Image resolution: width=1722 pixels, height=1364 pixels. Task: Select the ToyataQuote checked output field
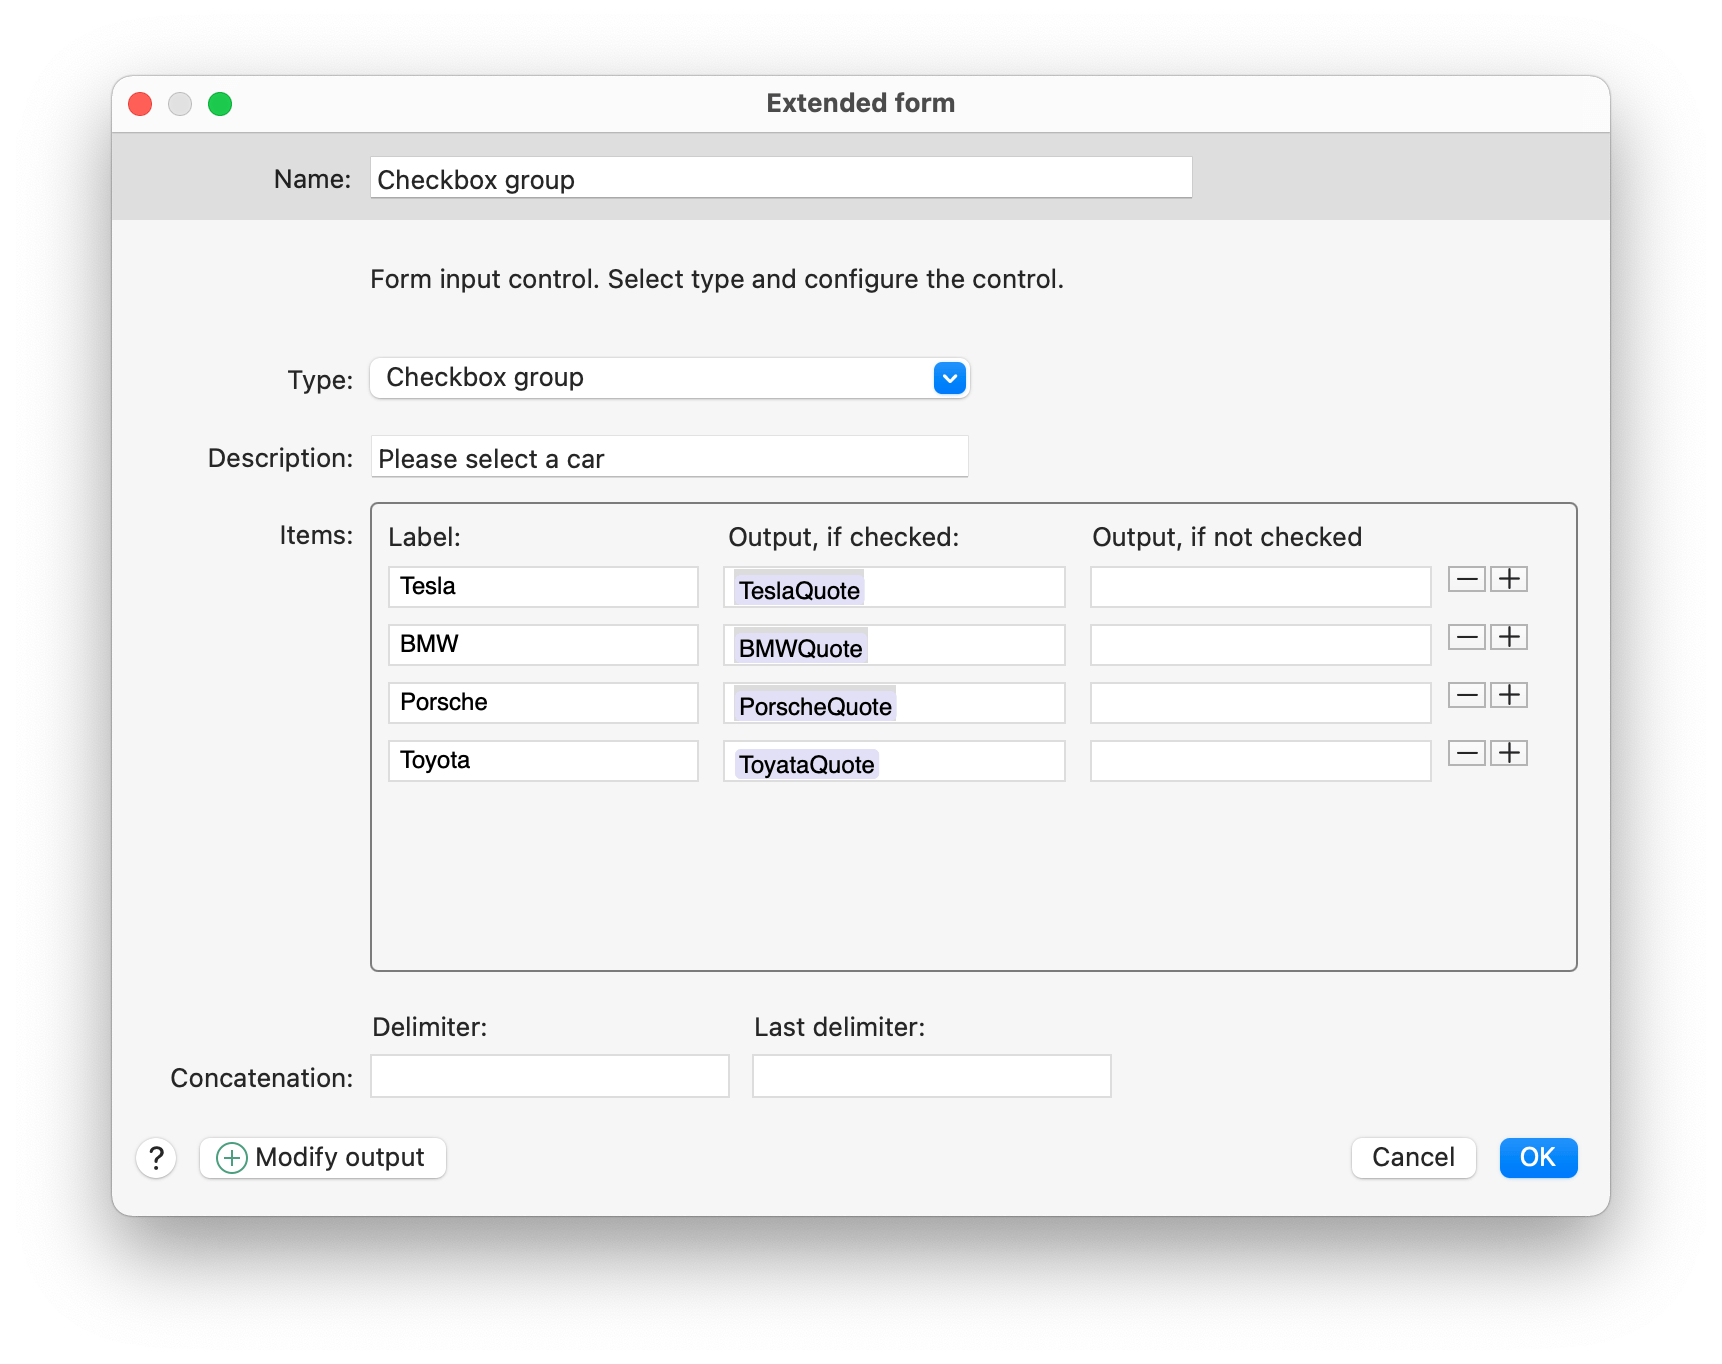894,761
